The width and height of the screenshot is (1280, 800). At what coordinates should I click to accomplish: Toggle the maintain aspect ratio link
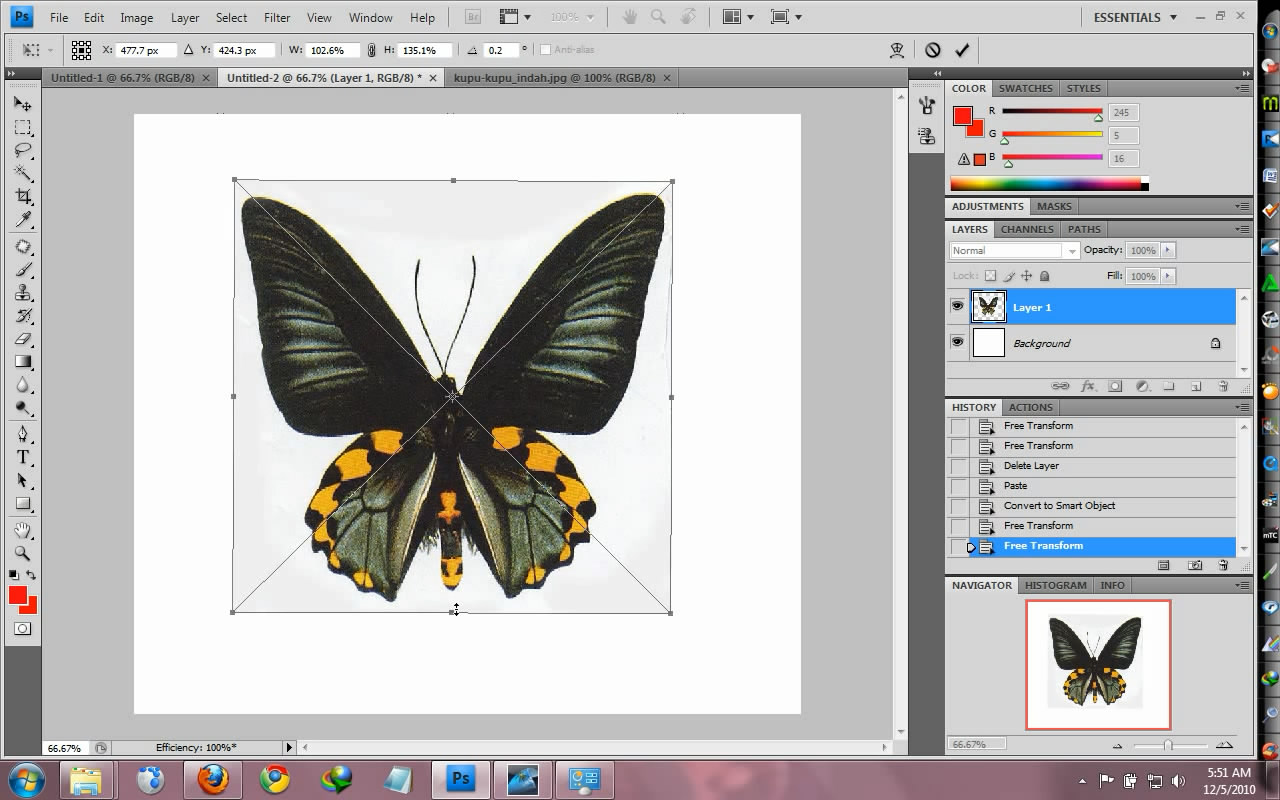(x=371, y=50)
